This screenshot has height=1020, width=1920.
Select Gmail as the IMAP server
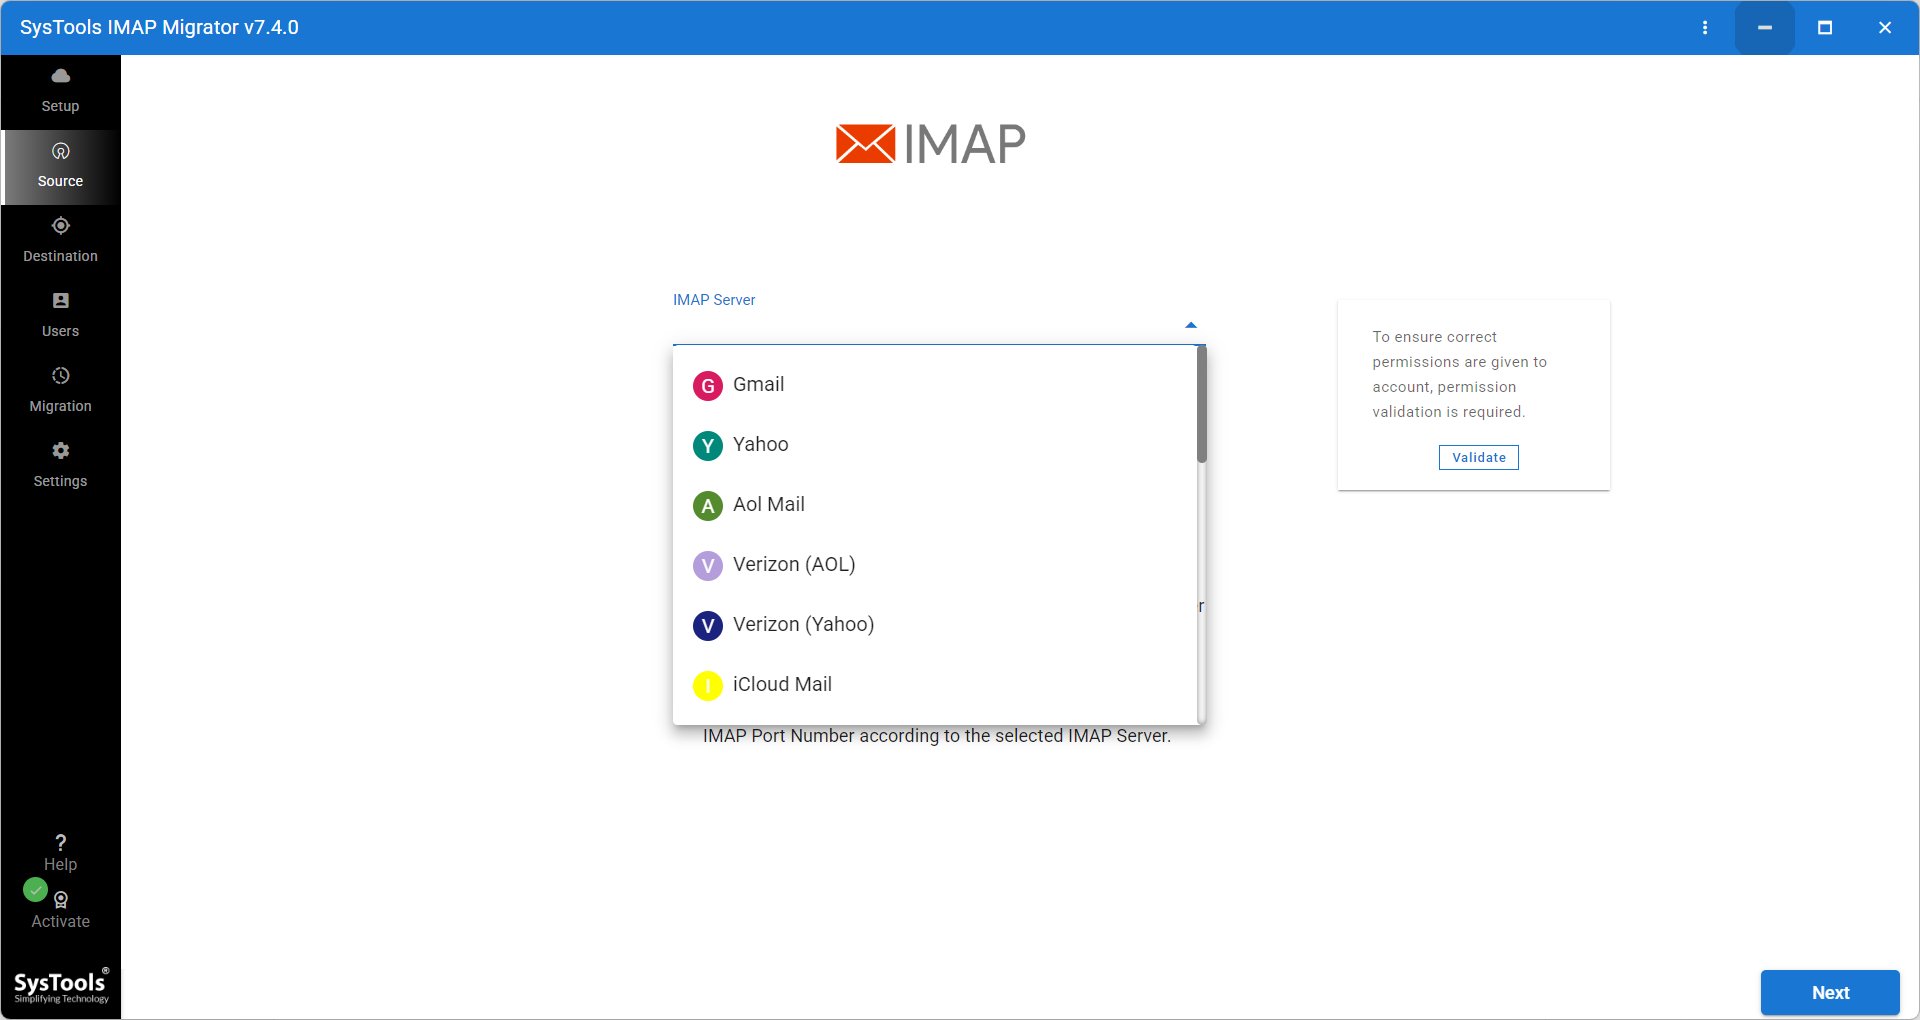click(x=758, y=384)
